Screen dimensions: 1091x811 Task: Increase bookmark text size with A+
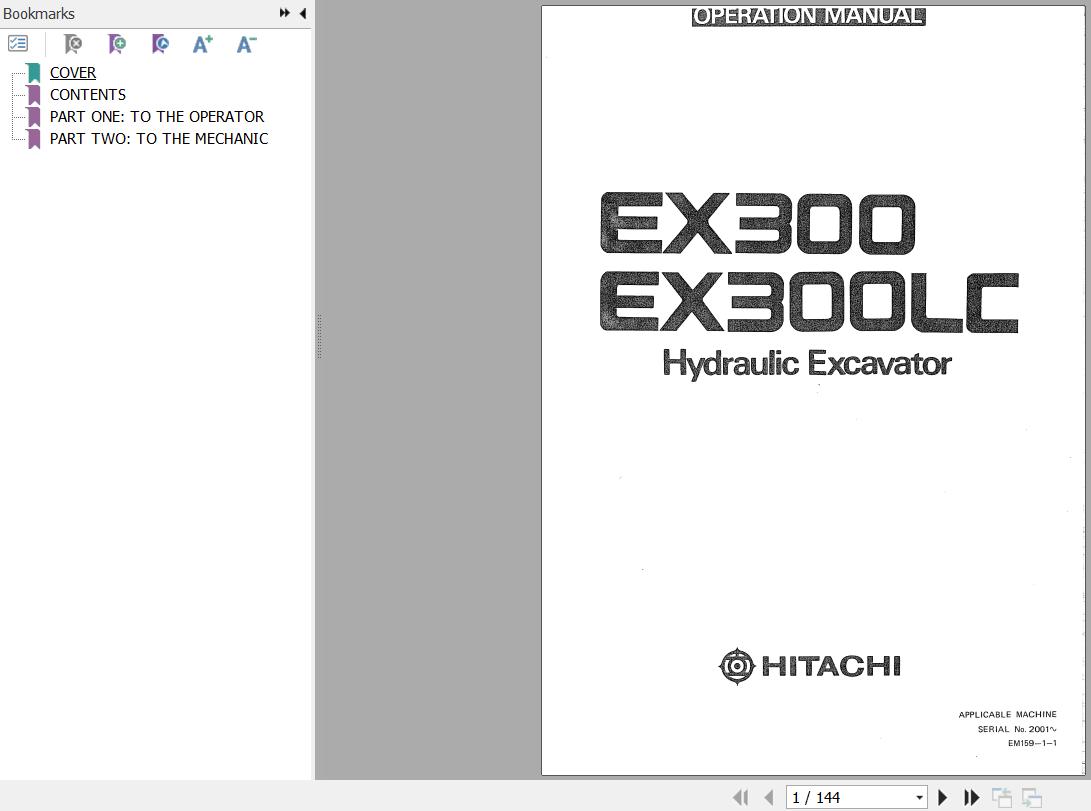point(202,45)
